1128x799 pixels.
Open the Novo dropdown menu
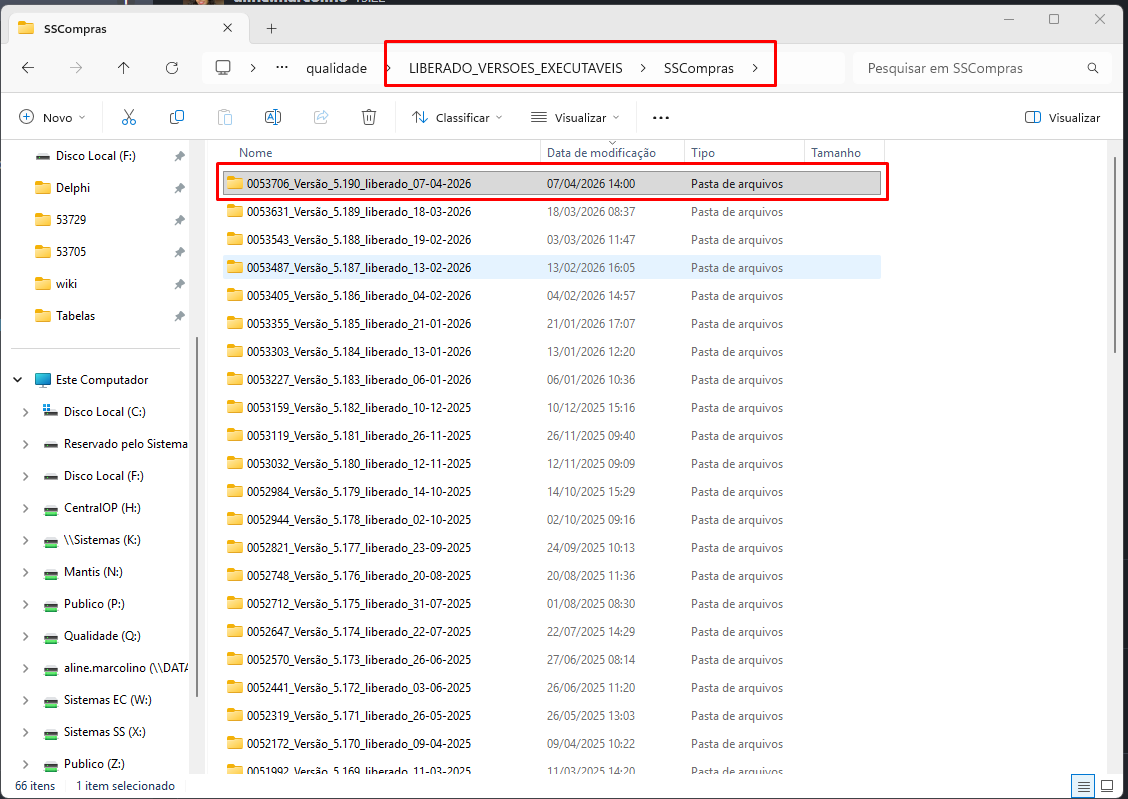pos(53,117)
